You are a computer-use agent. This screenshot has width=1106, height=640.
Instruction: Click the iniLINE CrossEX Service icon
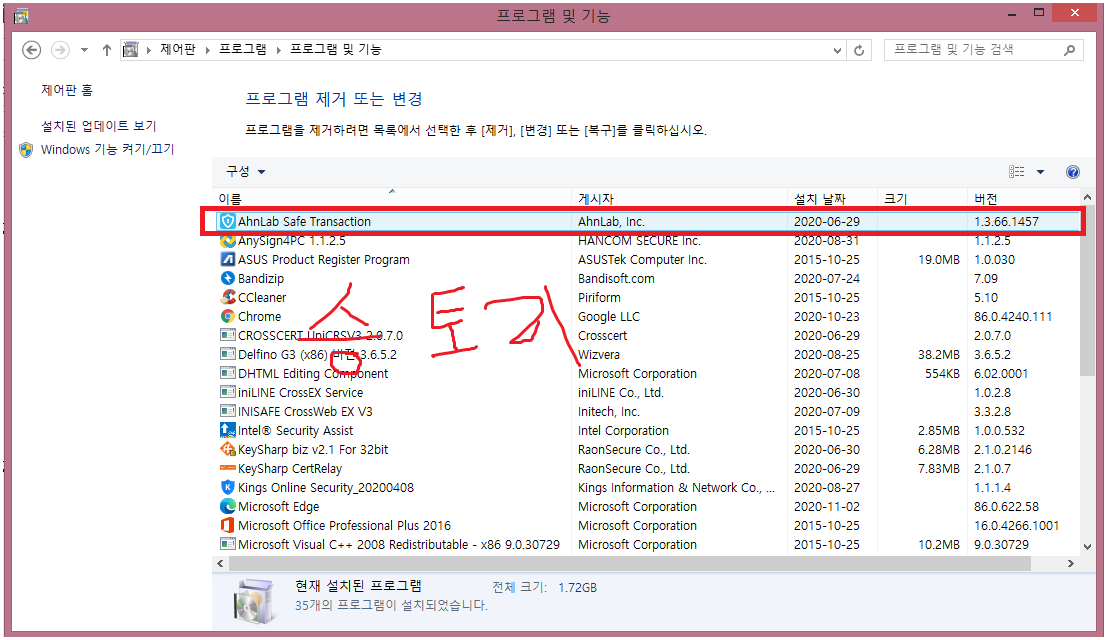coord(227,393)
